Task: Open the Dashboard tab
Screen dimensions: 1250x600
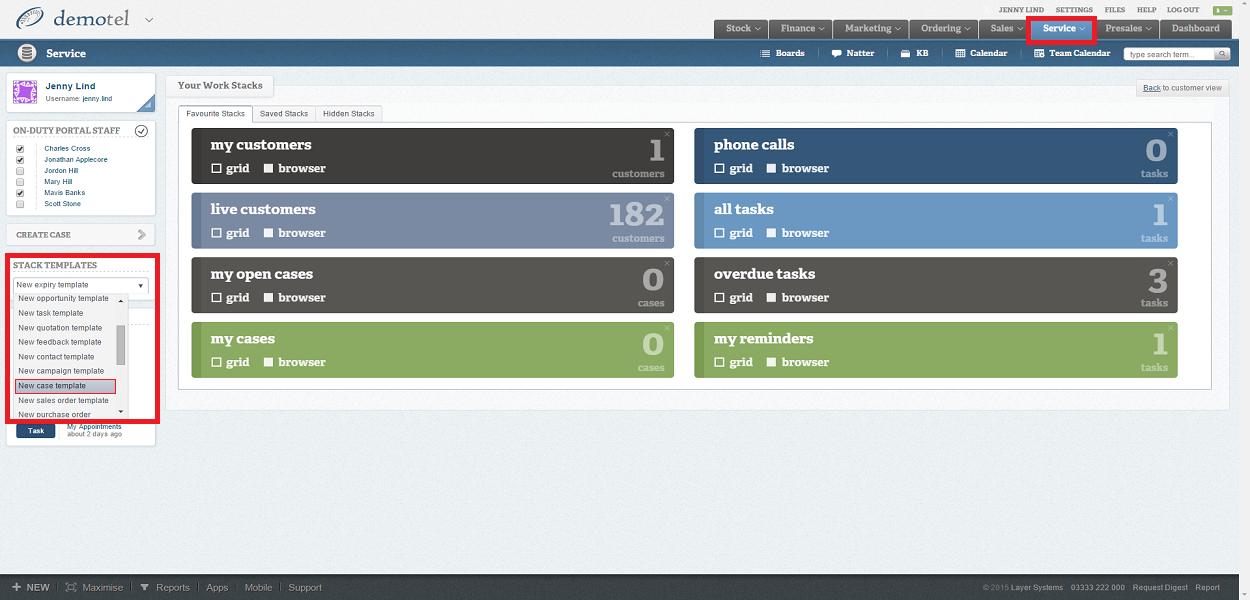Action: [1196, 28]
